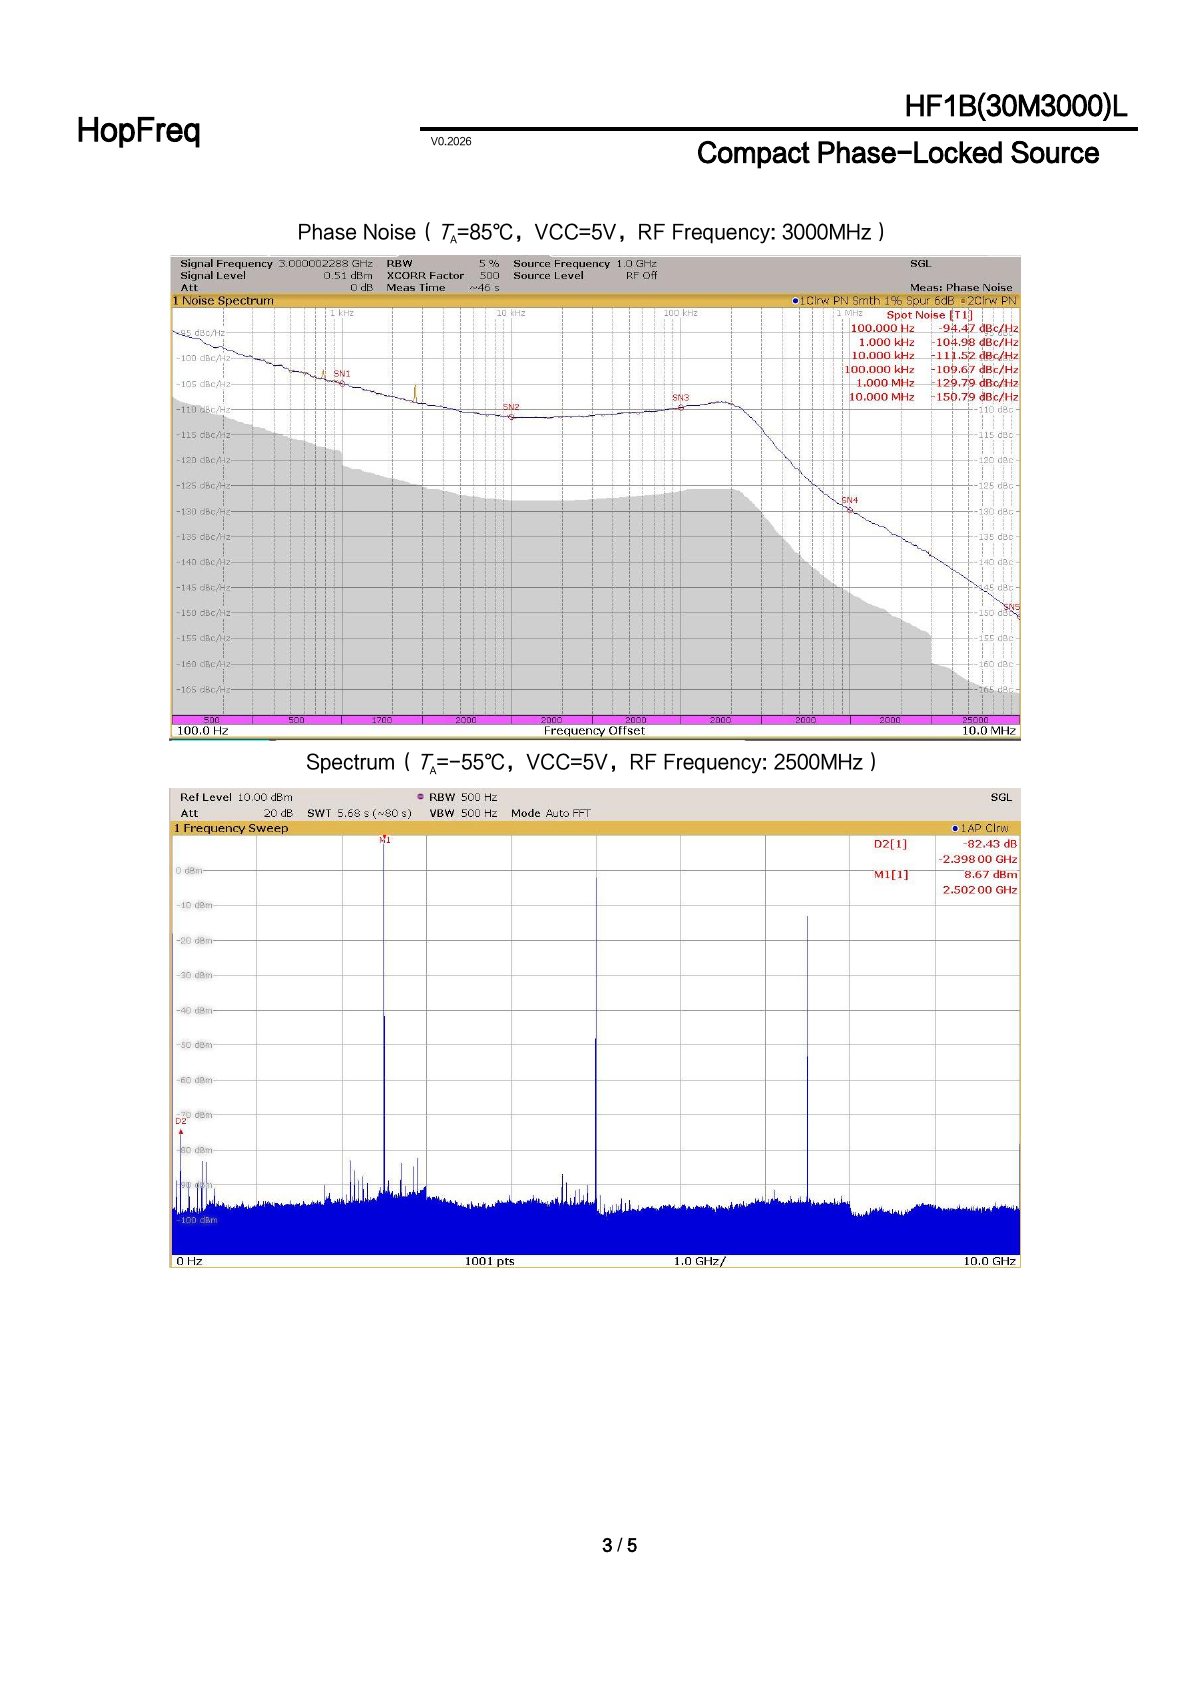Click the Phase Noise 85℃ chart caption
Screen dimensions: 1191x1684
tap(591, 232)
